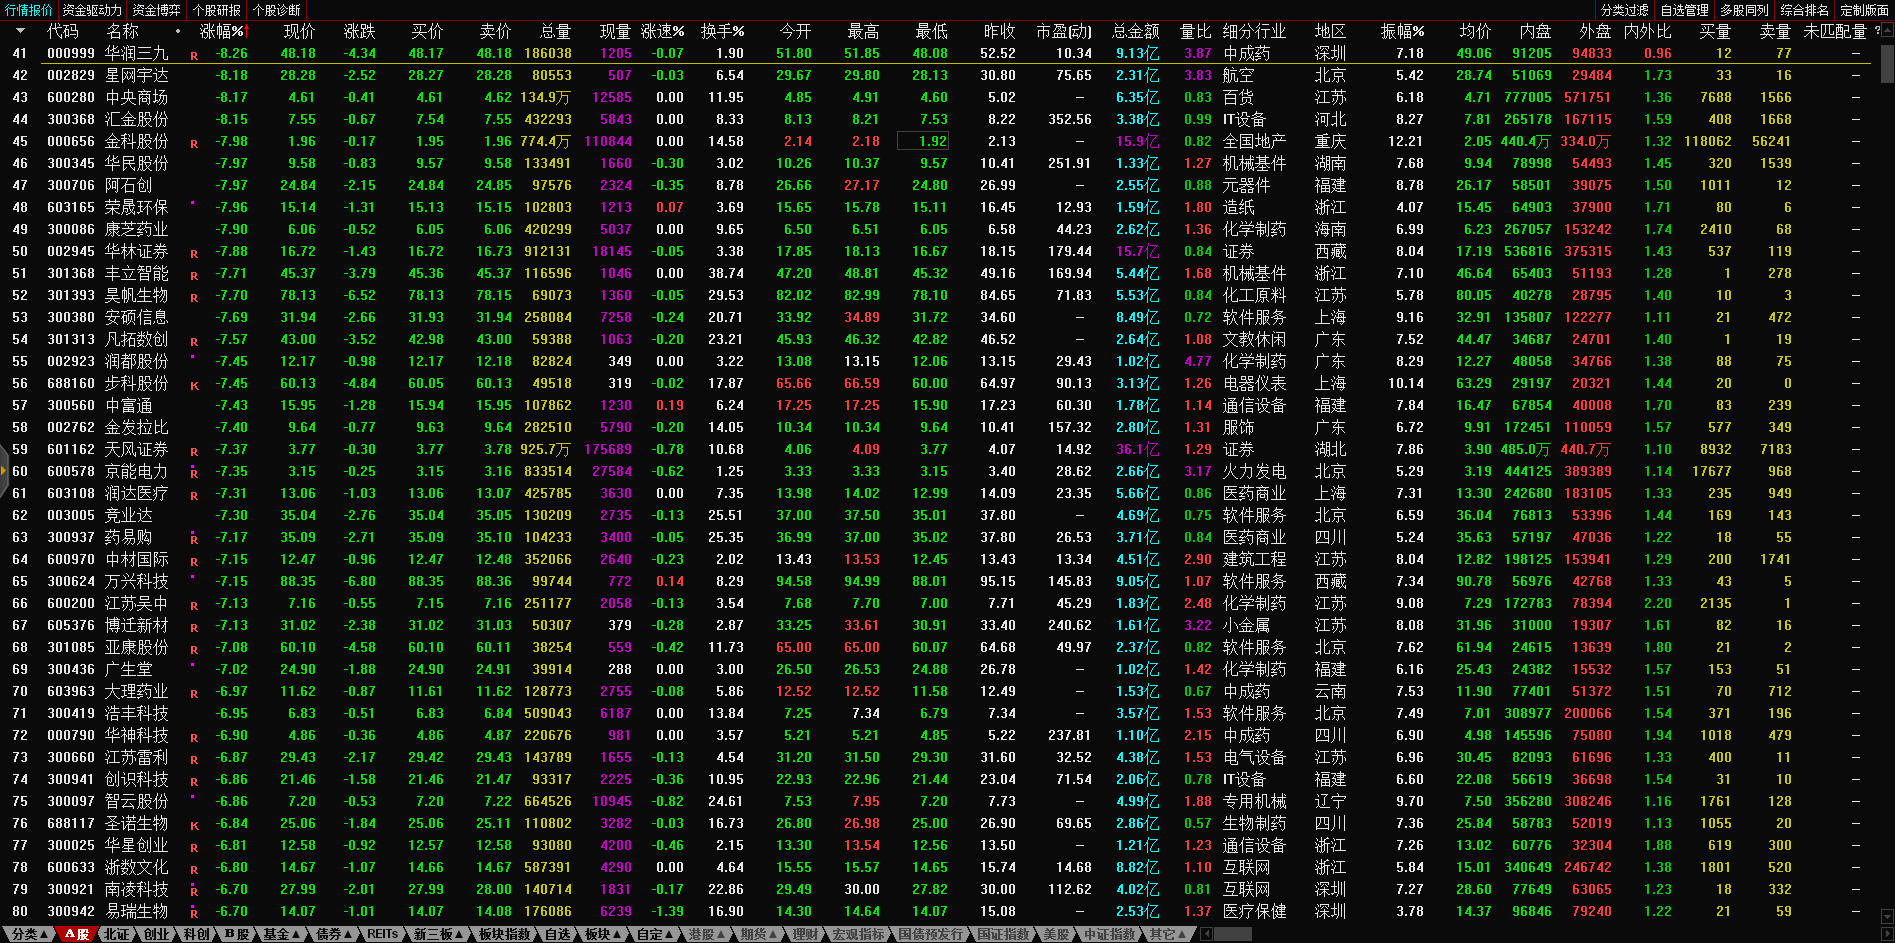
Task: Click the scroll up arrow at top right
Action: click(x=1887, y=31)
